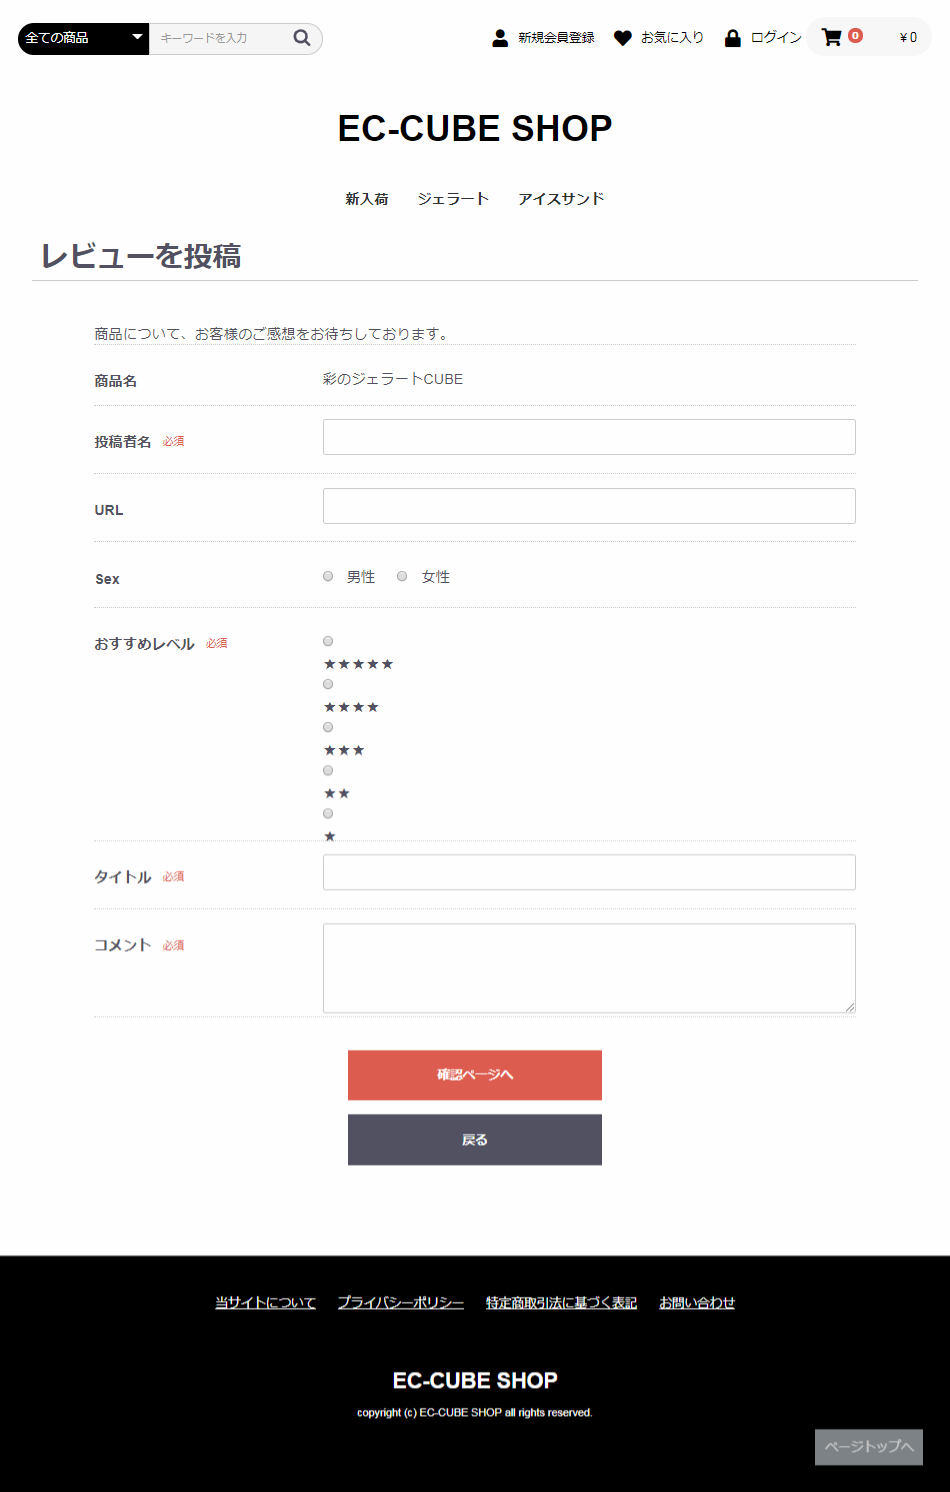Click the 確認ページへ button
Image resolution: width=950 pixels, height=1492 pixels.
[x=475, y=1075]
